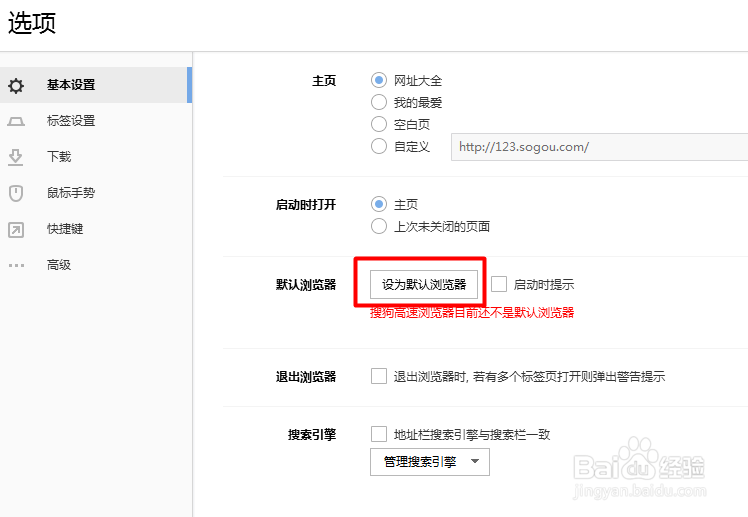Choose the 空白页 homepage option

tap(379, 124)
